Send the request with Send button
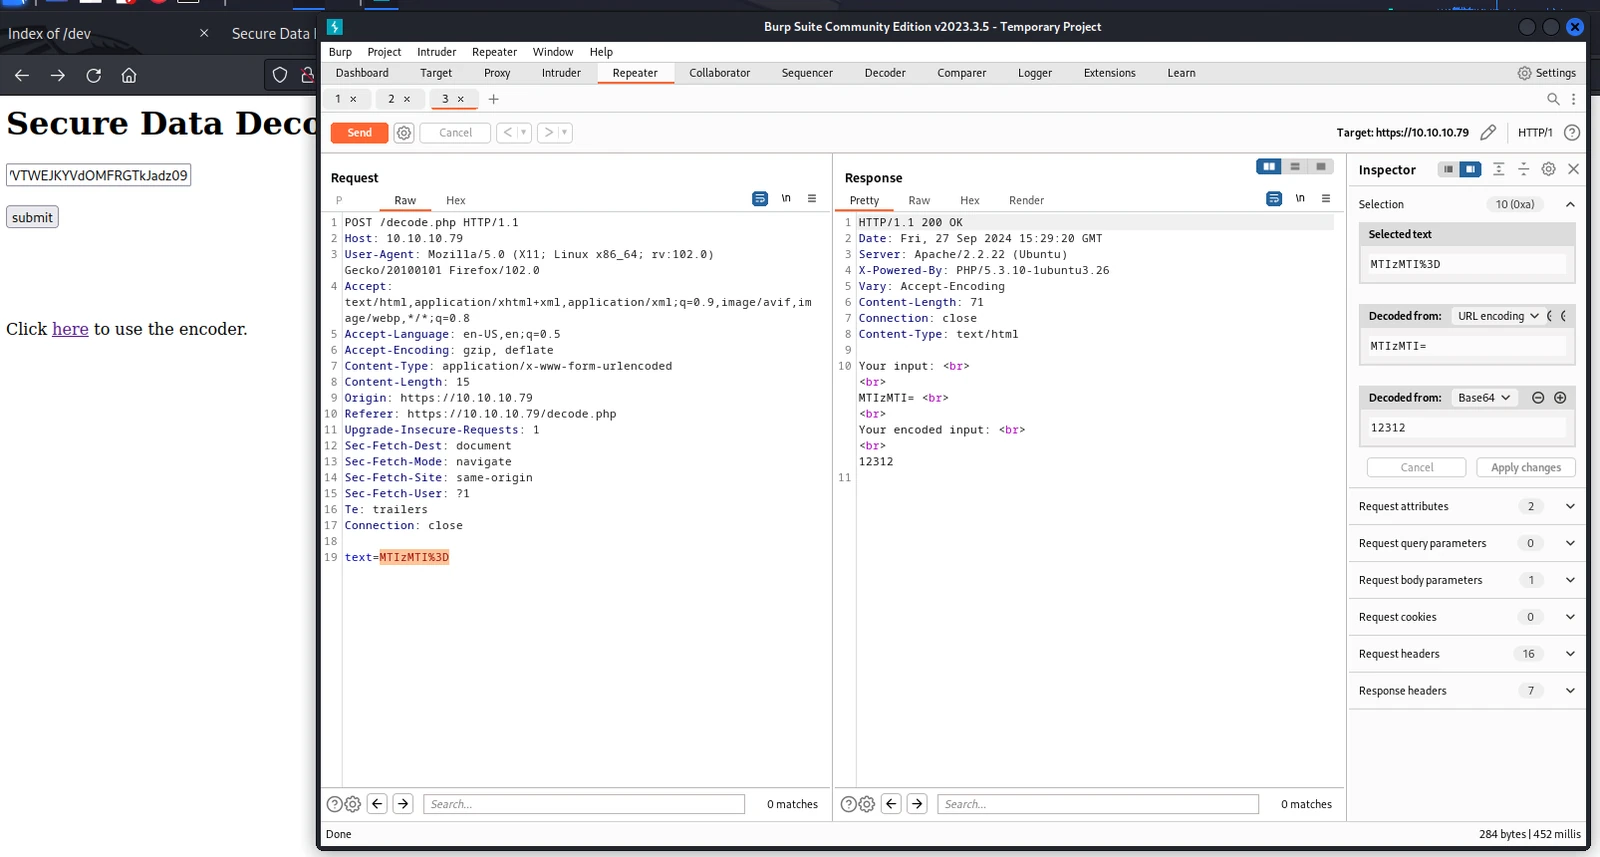1600x857 pixels. tap(360, 133)
